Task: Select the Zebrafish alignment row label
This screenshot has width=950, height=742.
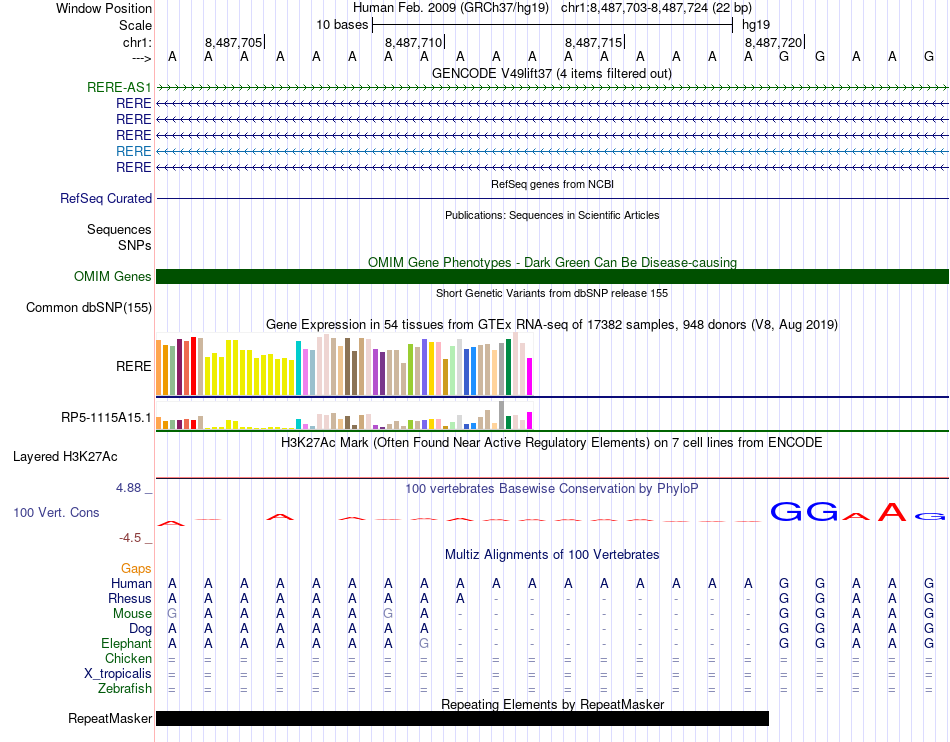Action: [x=125, y=689]
